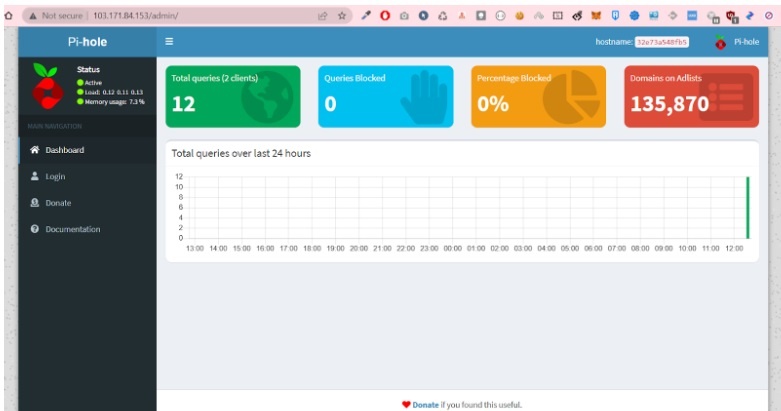
Task: Open the MetaMask fox extension
Action: tap(596, 15)
